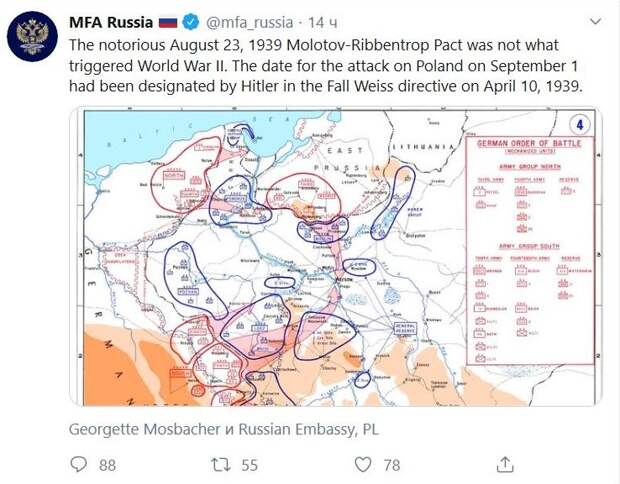This screenshot has width=620, height=484.
Task: Click the reply count 88
Action: click(108, 465)
